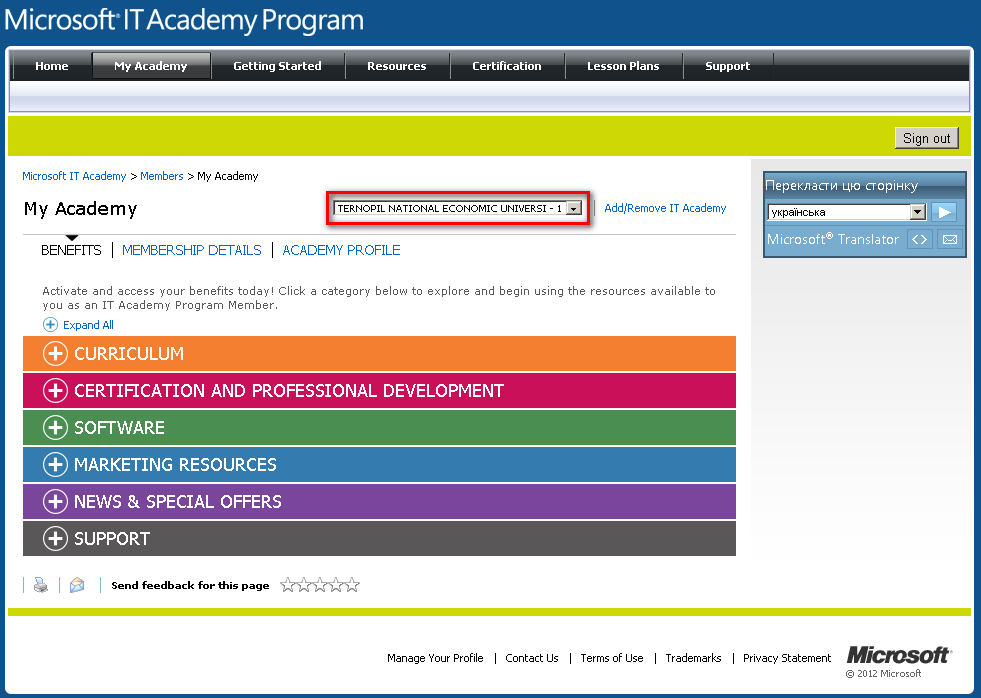Expand the Curriculum section
The width and height of the screenshot is (981, 698).
pos(379,353)
